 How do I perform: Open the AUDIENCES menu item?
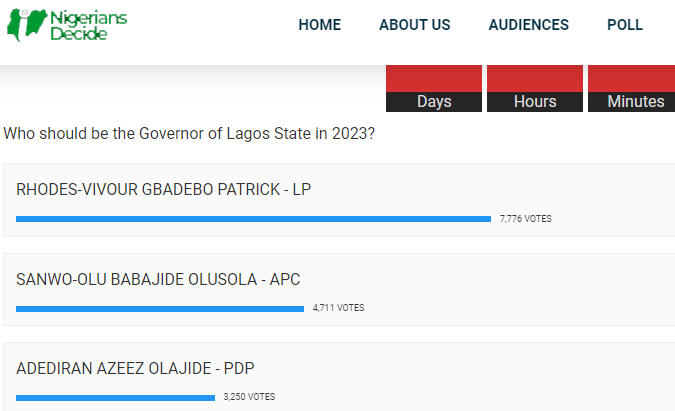pyautogui.click(x=529, y=25)
